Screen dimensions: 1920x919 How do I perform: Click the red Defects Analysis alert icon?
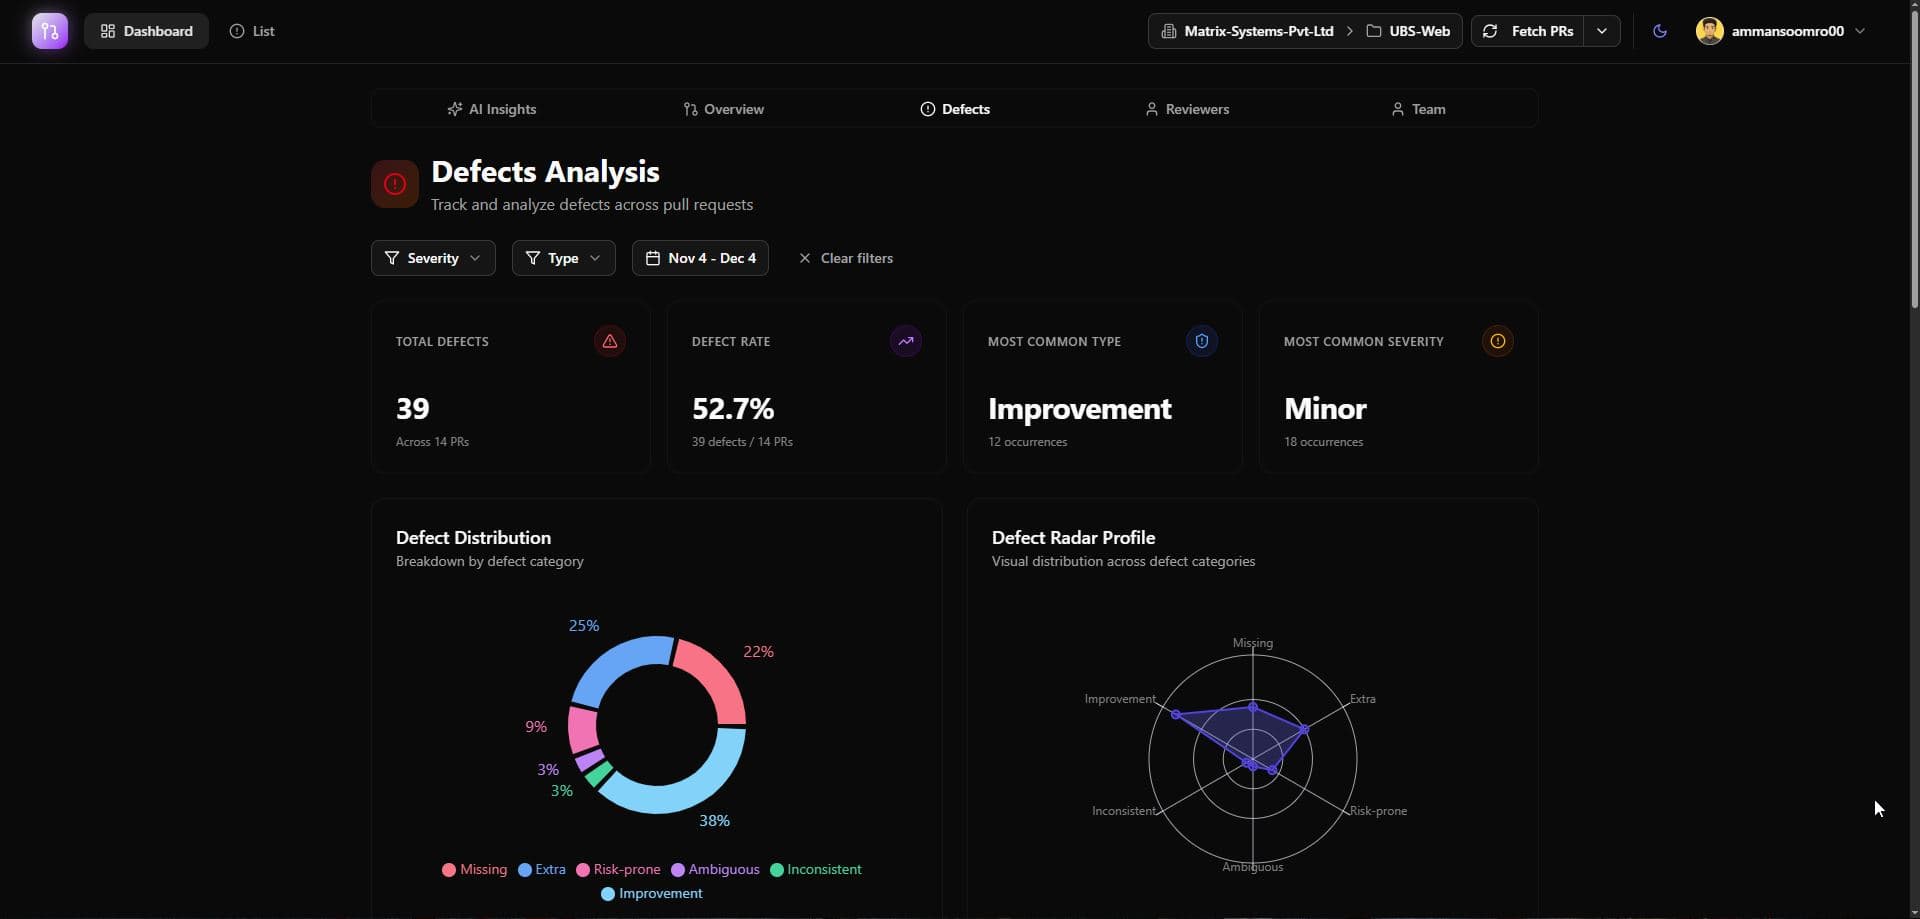point(395,184)
